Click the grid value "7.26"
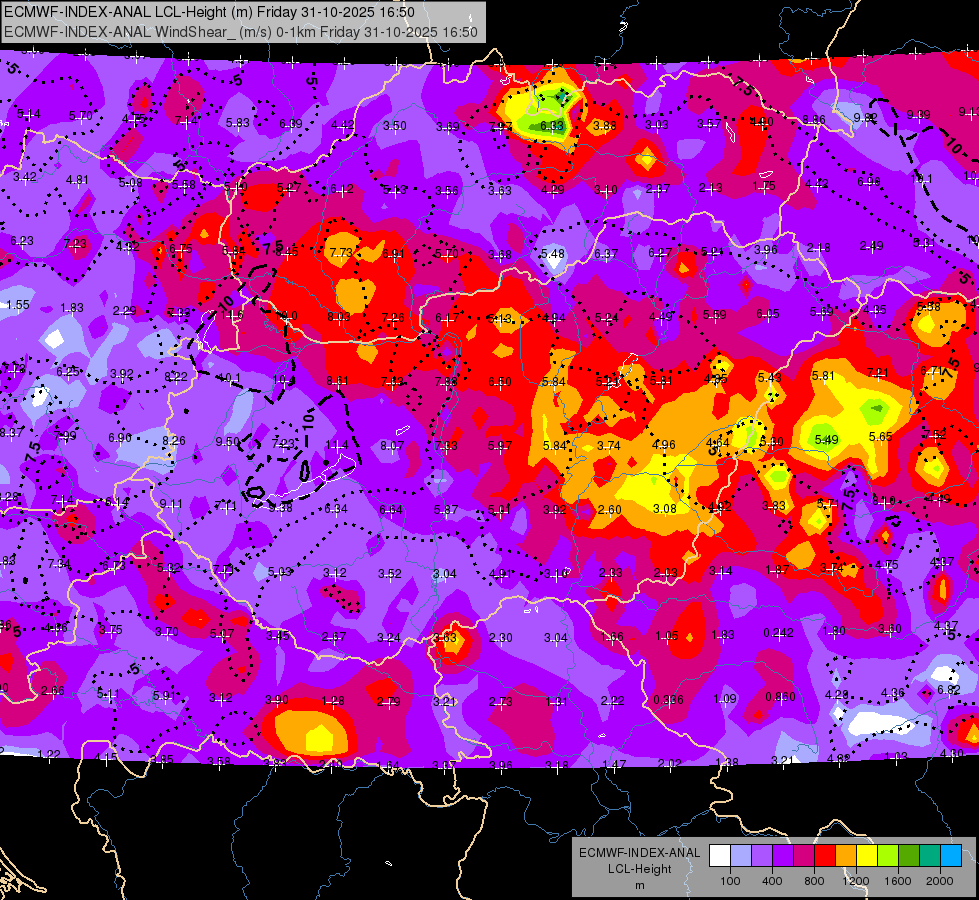This screenshot has height=900, width=979. point(393,318)
